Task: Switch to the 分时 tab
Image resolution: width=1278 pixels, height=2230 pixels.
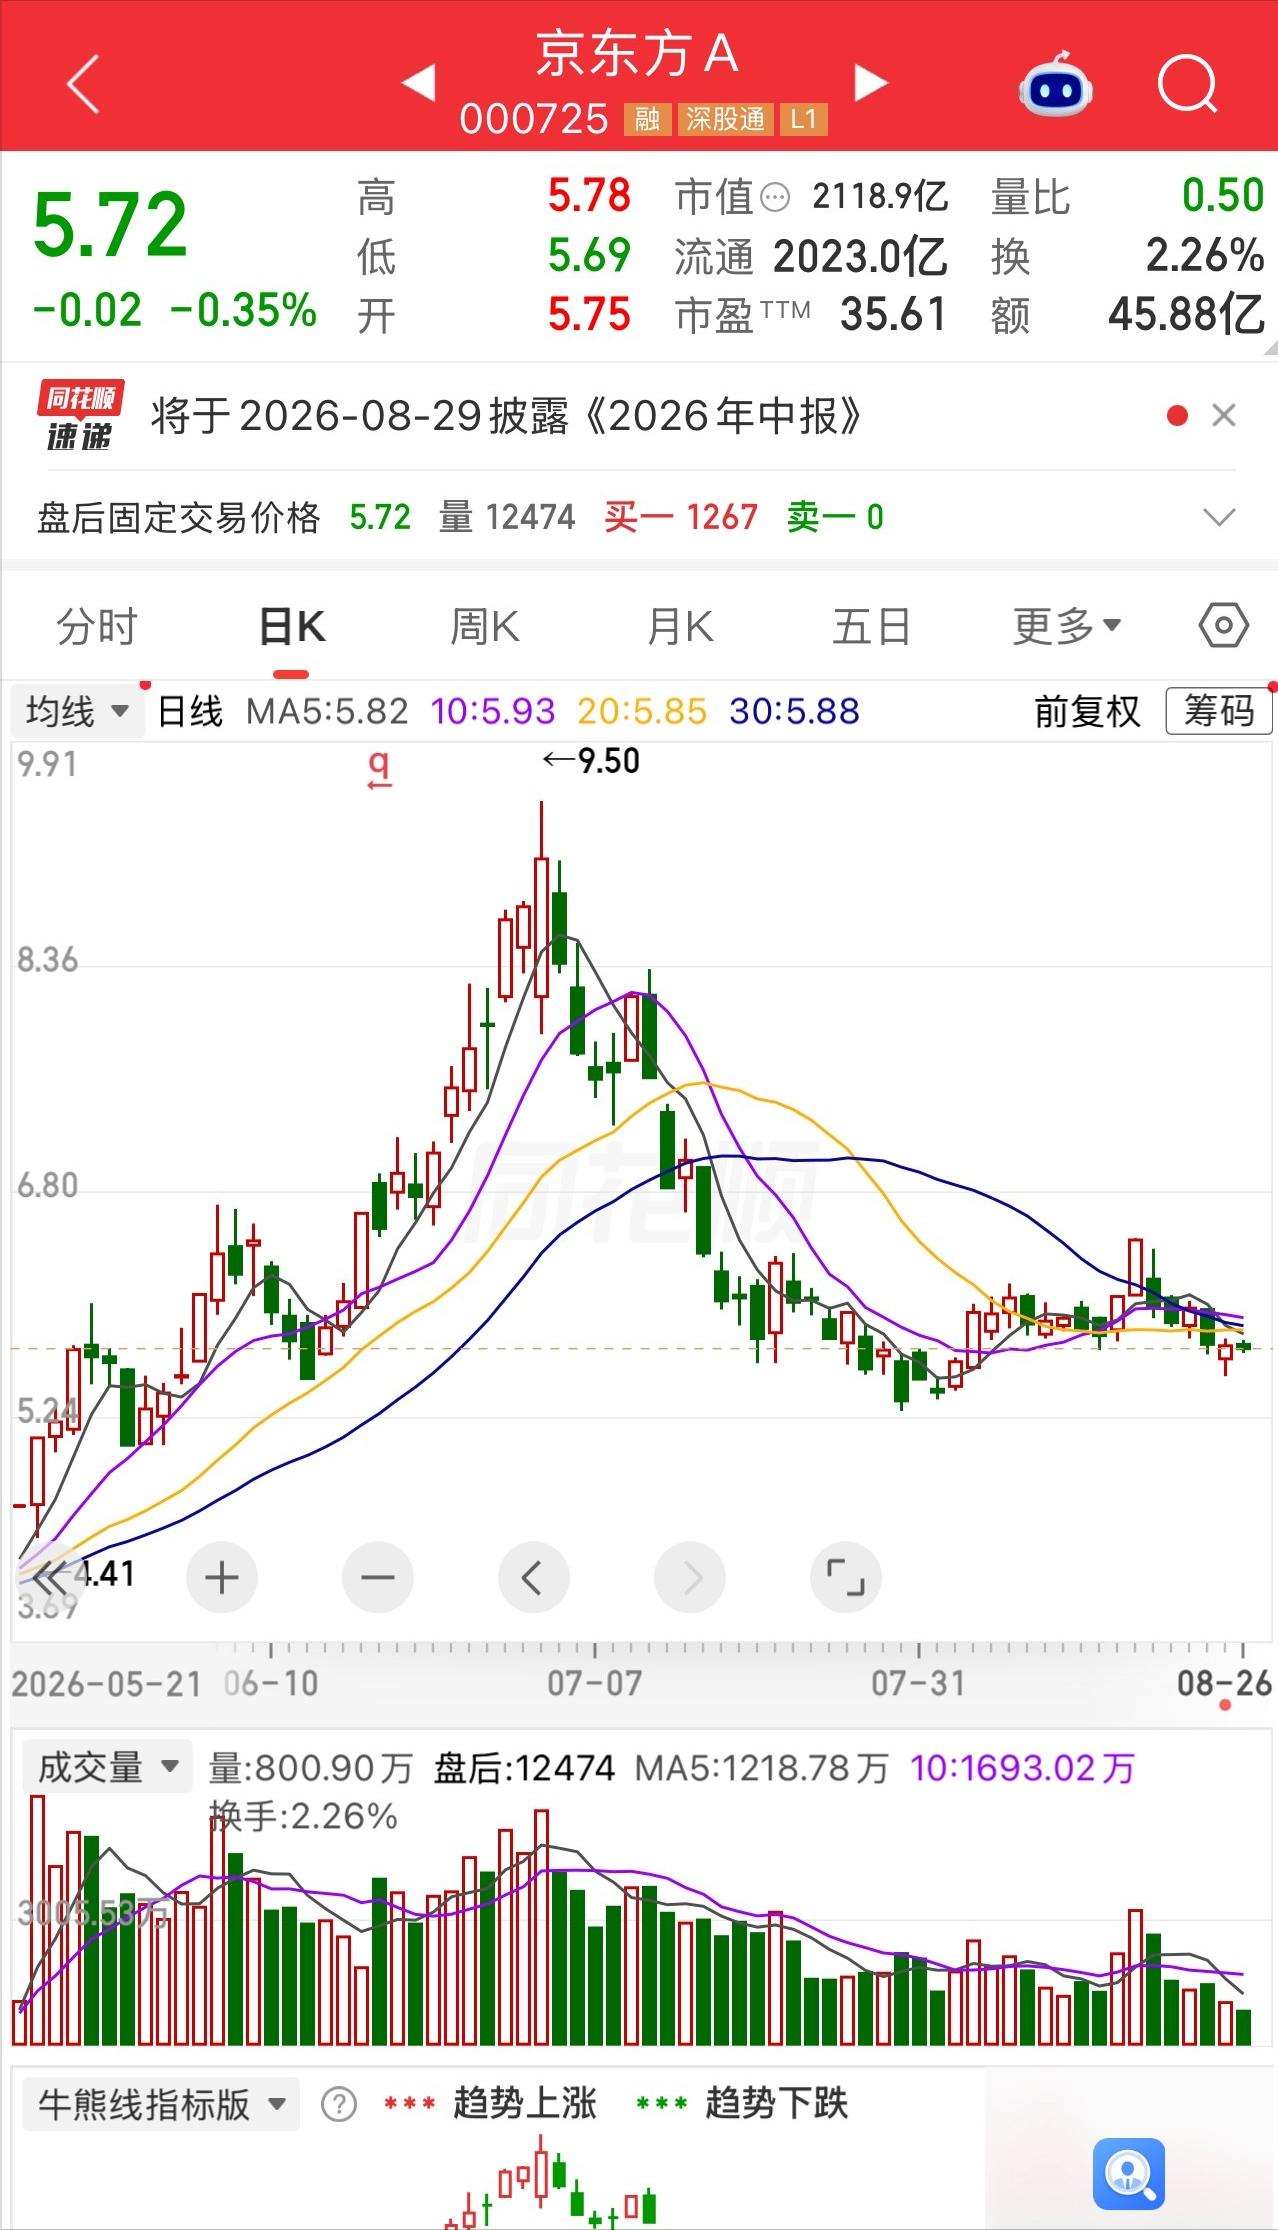Action: coord(96,627)
